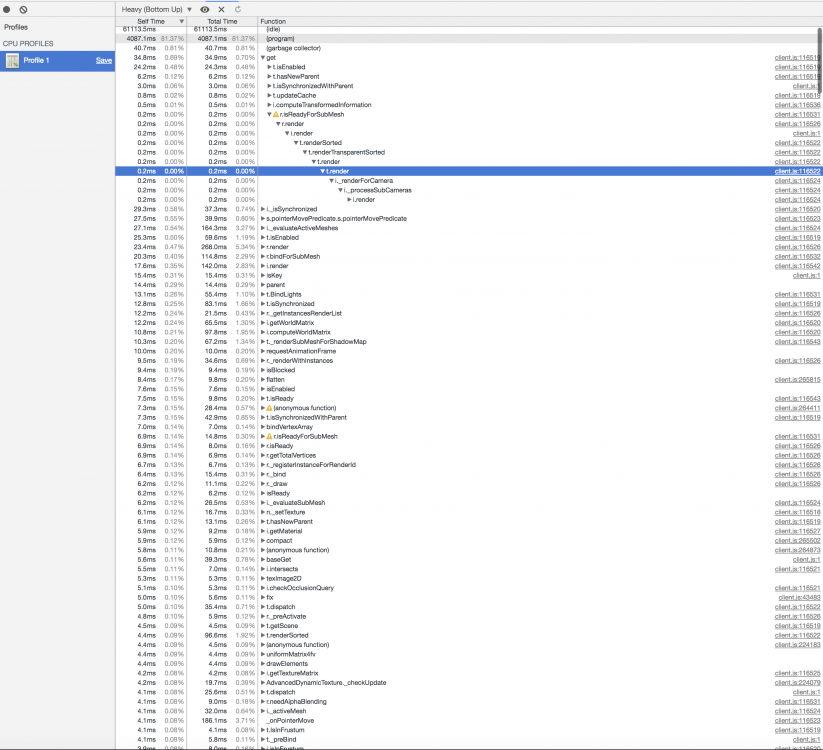Expand the s.pointerMovePredicate row
This screenshot has height=750, width=823.
(263, 218)
